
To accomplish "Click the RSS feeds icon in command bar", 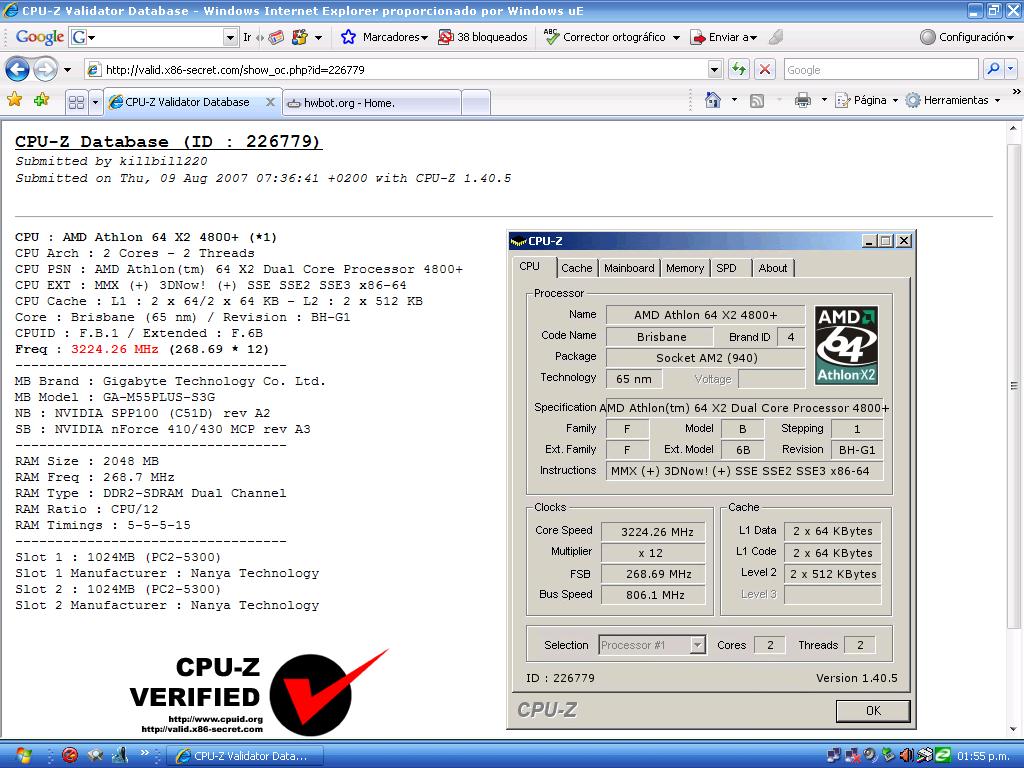I will tap(757, 101).
